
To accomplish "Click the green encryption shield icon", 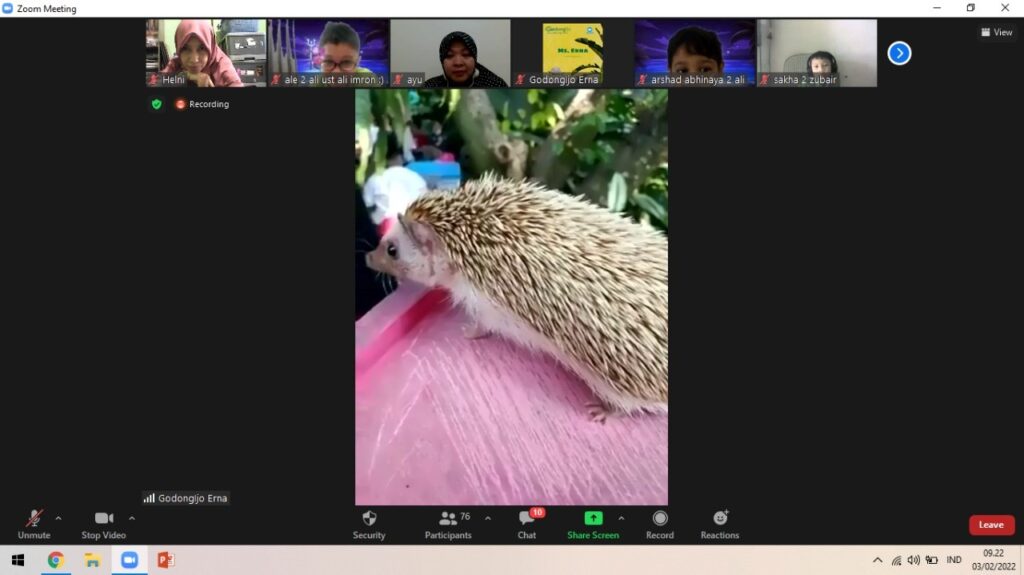I will click(x=156, y=104).
